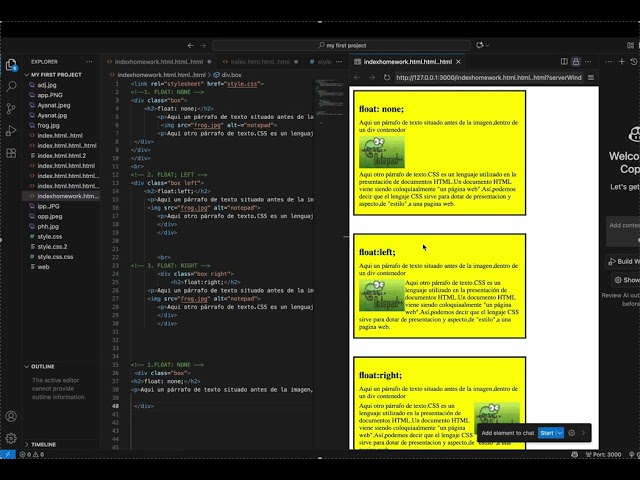640x480 pixels.
Task: Open the browser preview hamburger menu
Action: pos(591,77)
